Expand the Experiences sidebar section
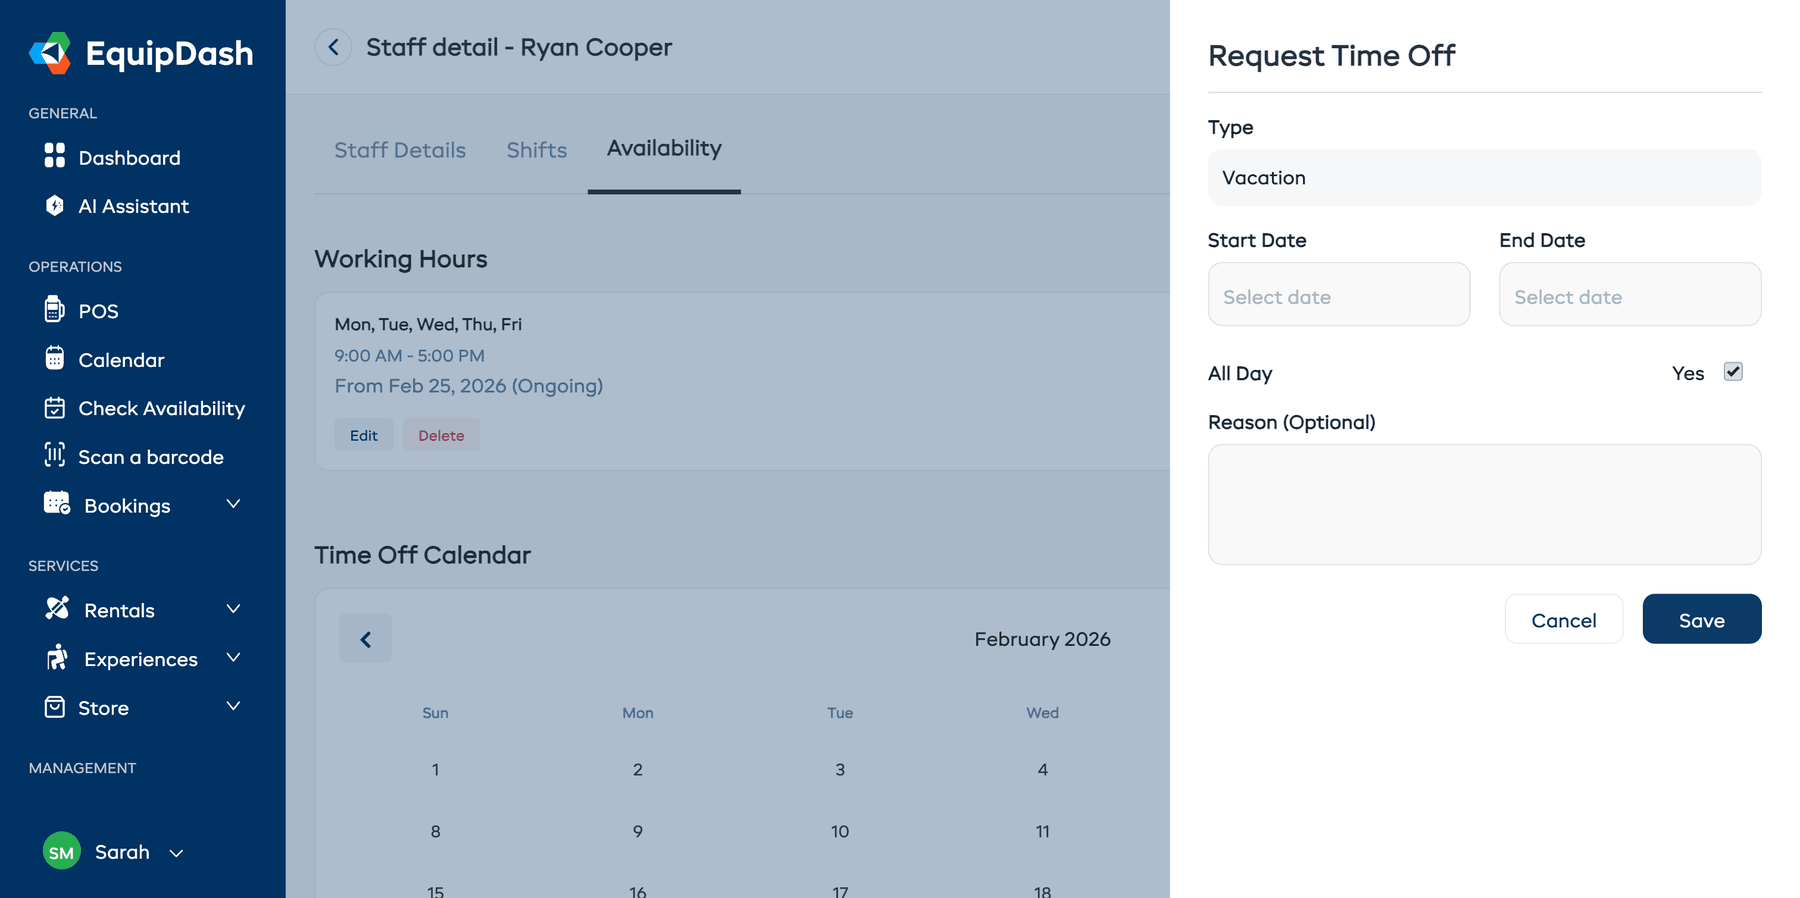 point(233,658)
